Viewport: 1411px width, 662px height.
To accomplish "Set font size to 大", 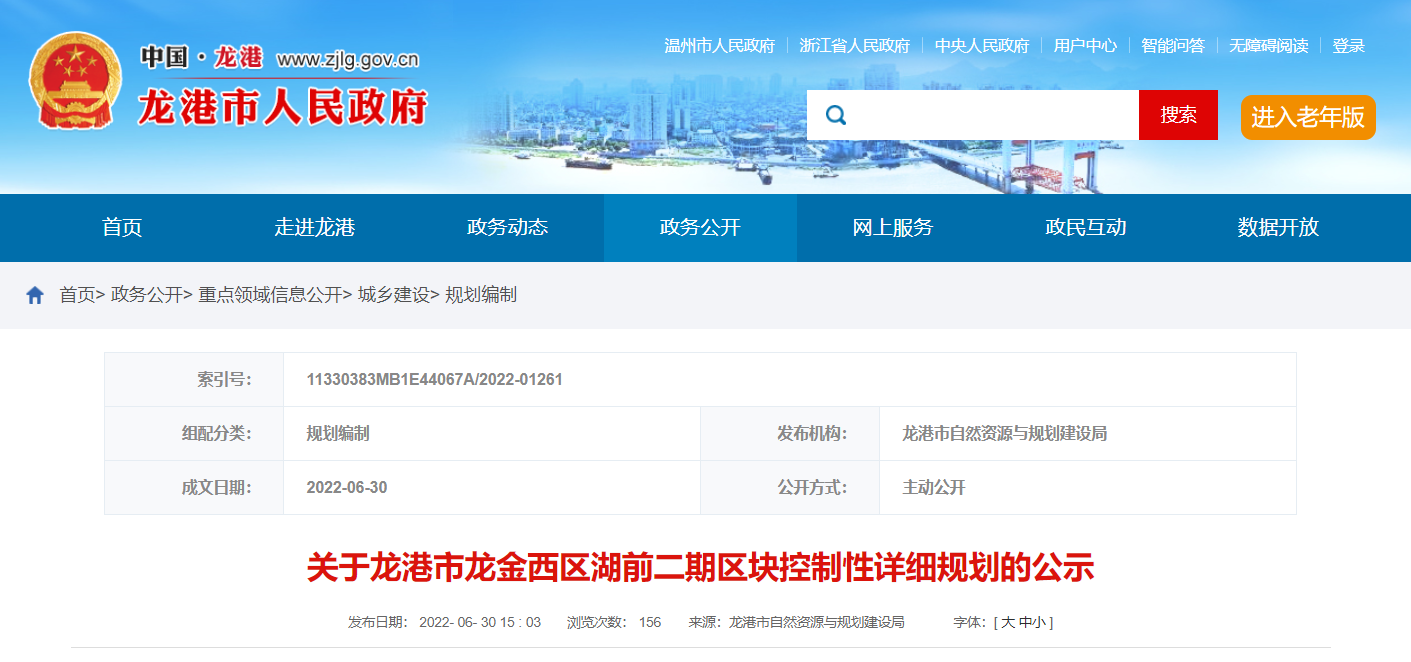I will (x=1008, y=622).
